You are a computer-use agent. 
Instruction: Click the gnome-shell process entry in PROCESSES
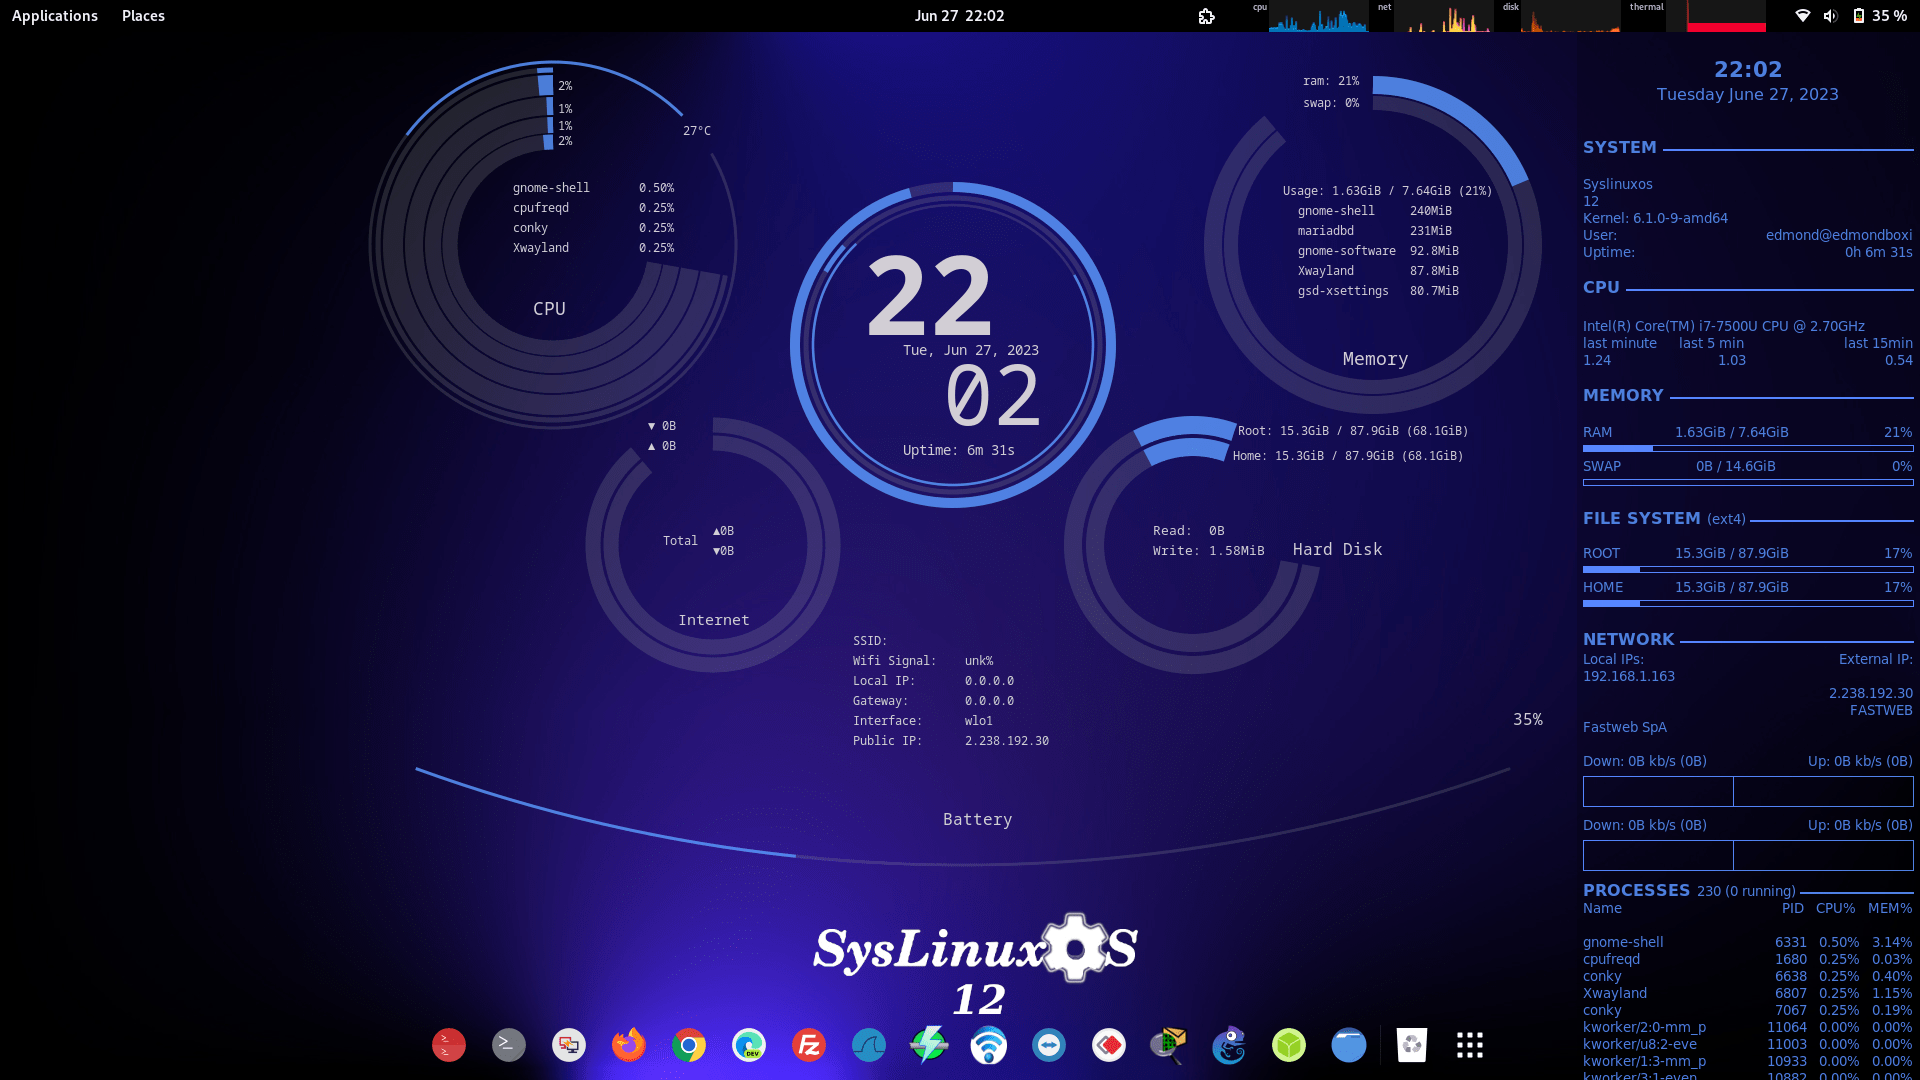[x=1622, y=941]
